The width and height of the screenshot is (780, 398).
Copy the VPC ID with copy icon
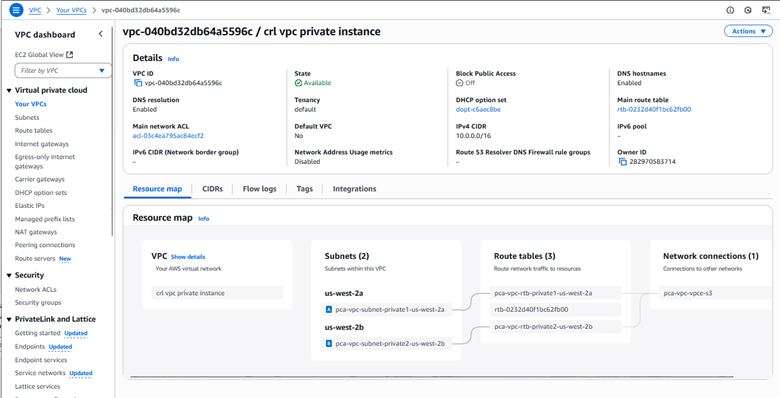coord(137,83)
